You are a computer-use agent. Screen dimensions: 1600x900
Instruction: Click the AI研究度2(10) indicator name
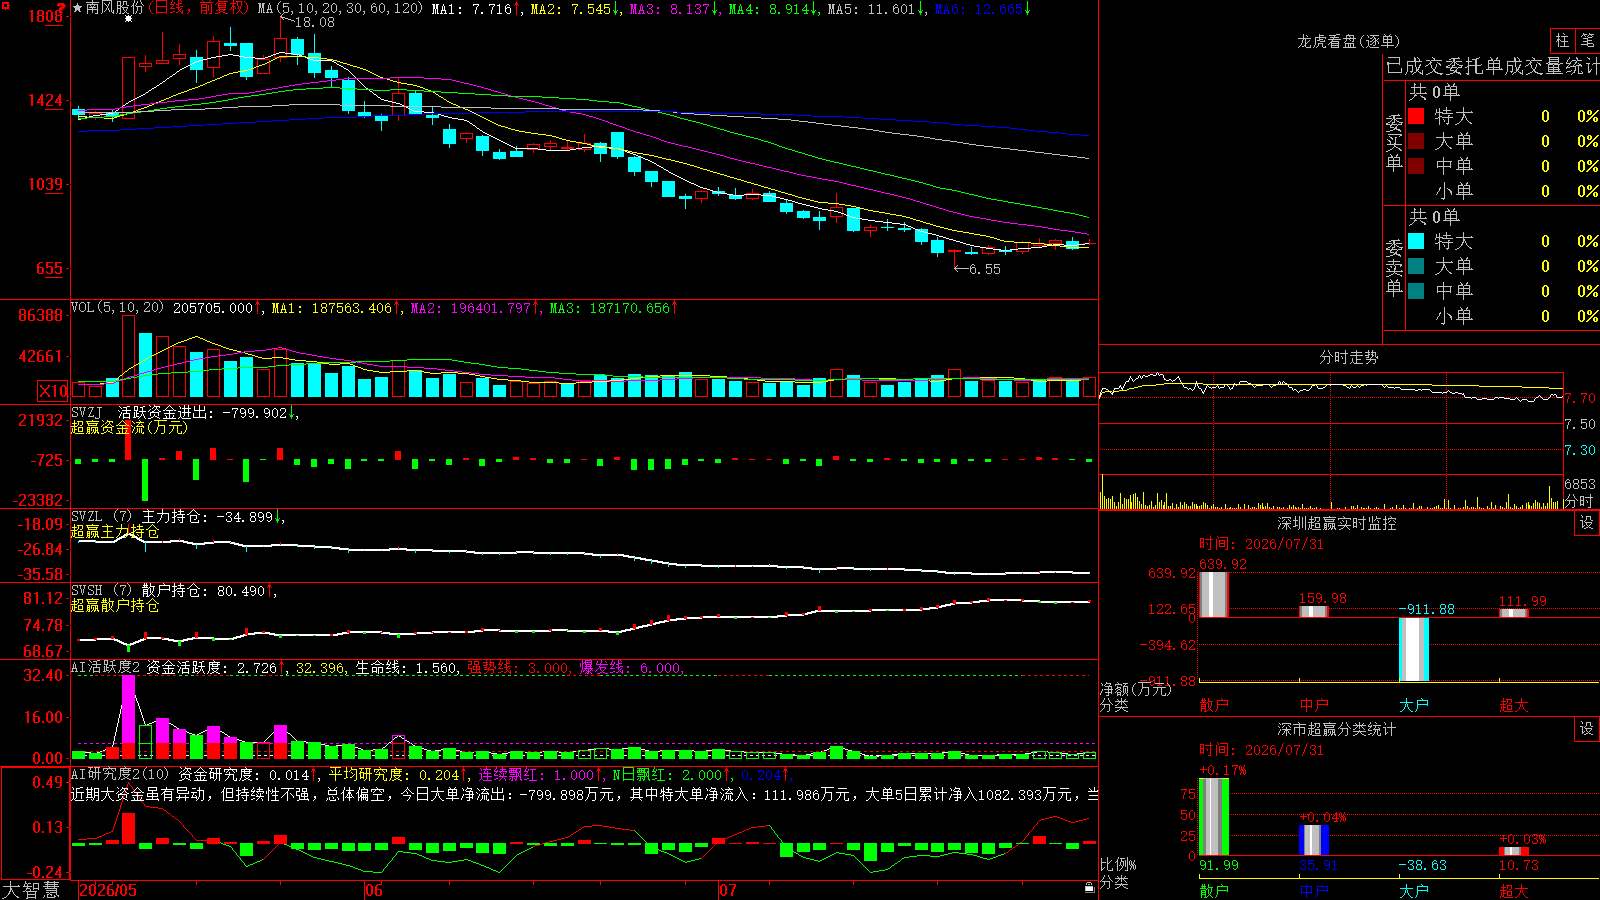[x=121, y=775]
